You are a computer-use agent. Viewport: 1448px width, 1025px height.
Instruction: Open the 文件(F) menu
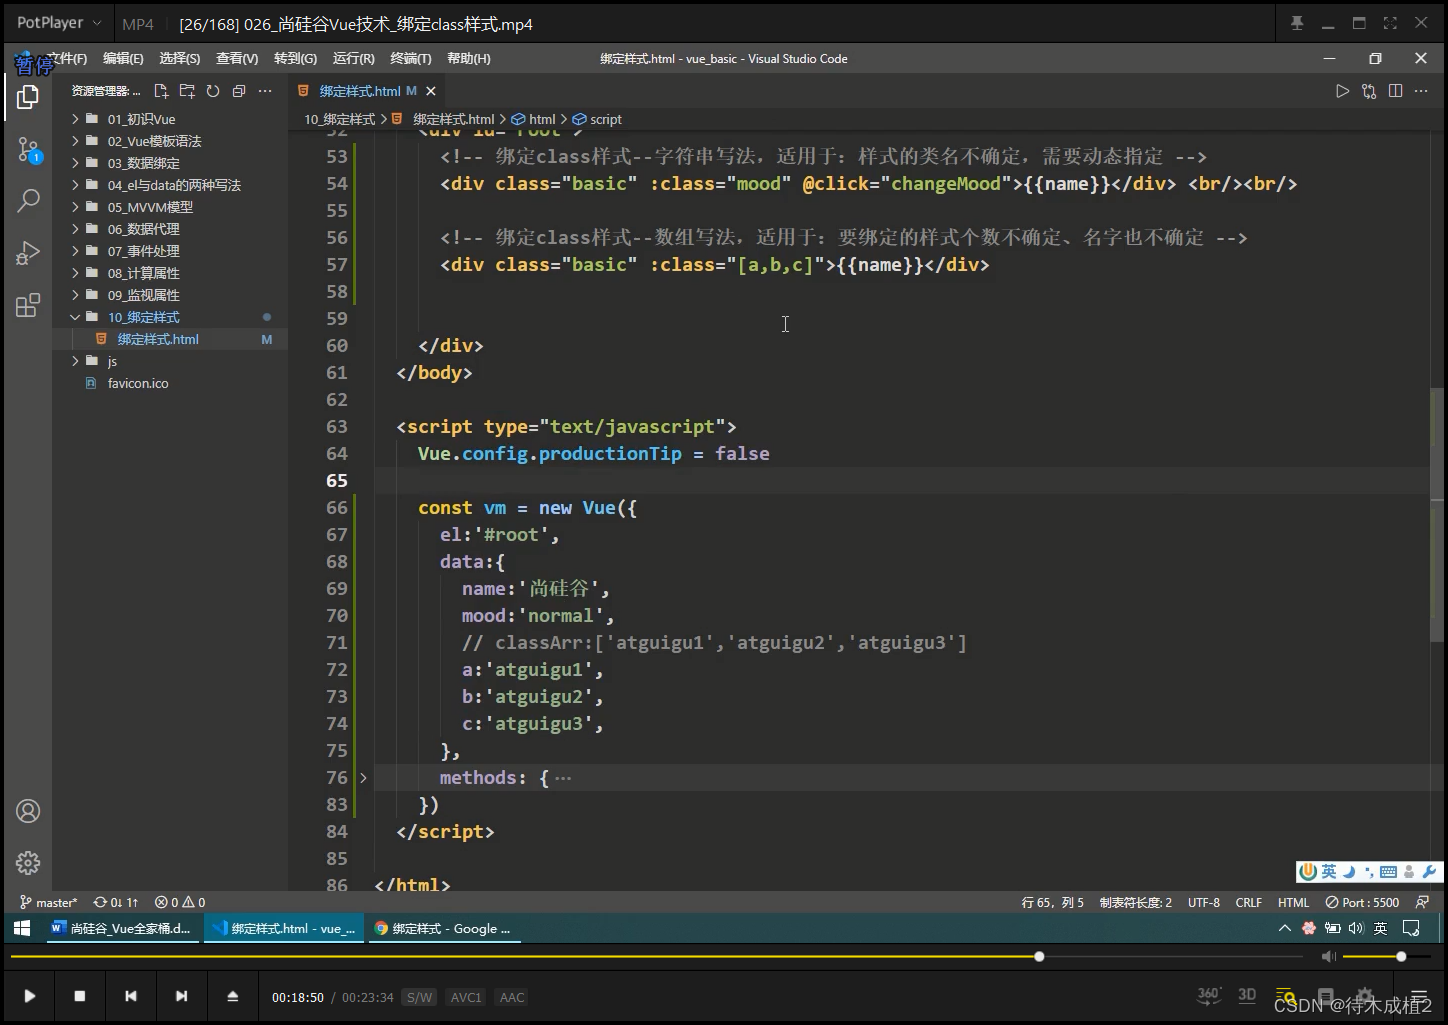point(66,59)
